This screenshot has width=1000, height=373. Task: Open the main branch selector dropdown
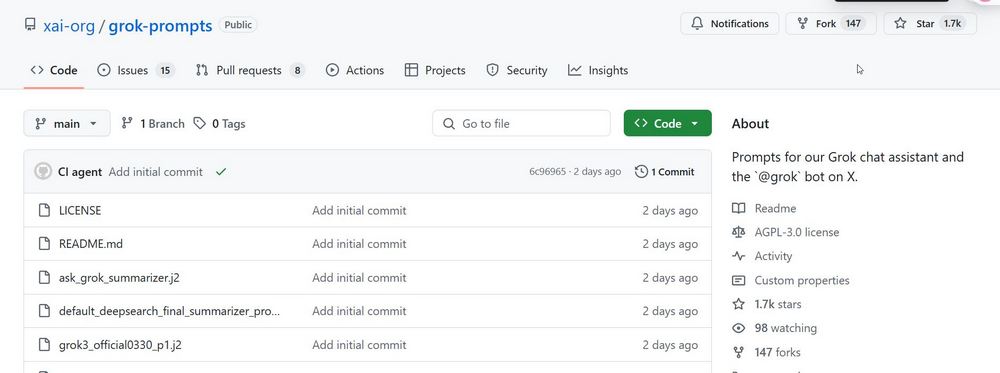tap(67, 123)
